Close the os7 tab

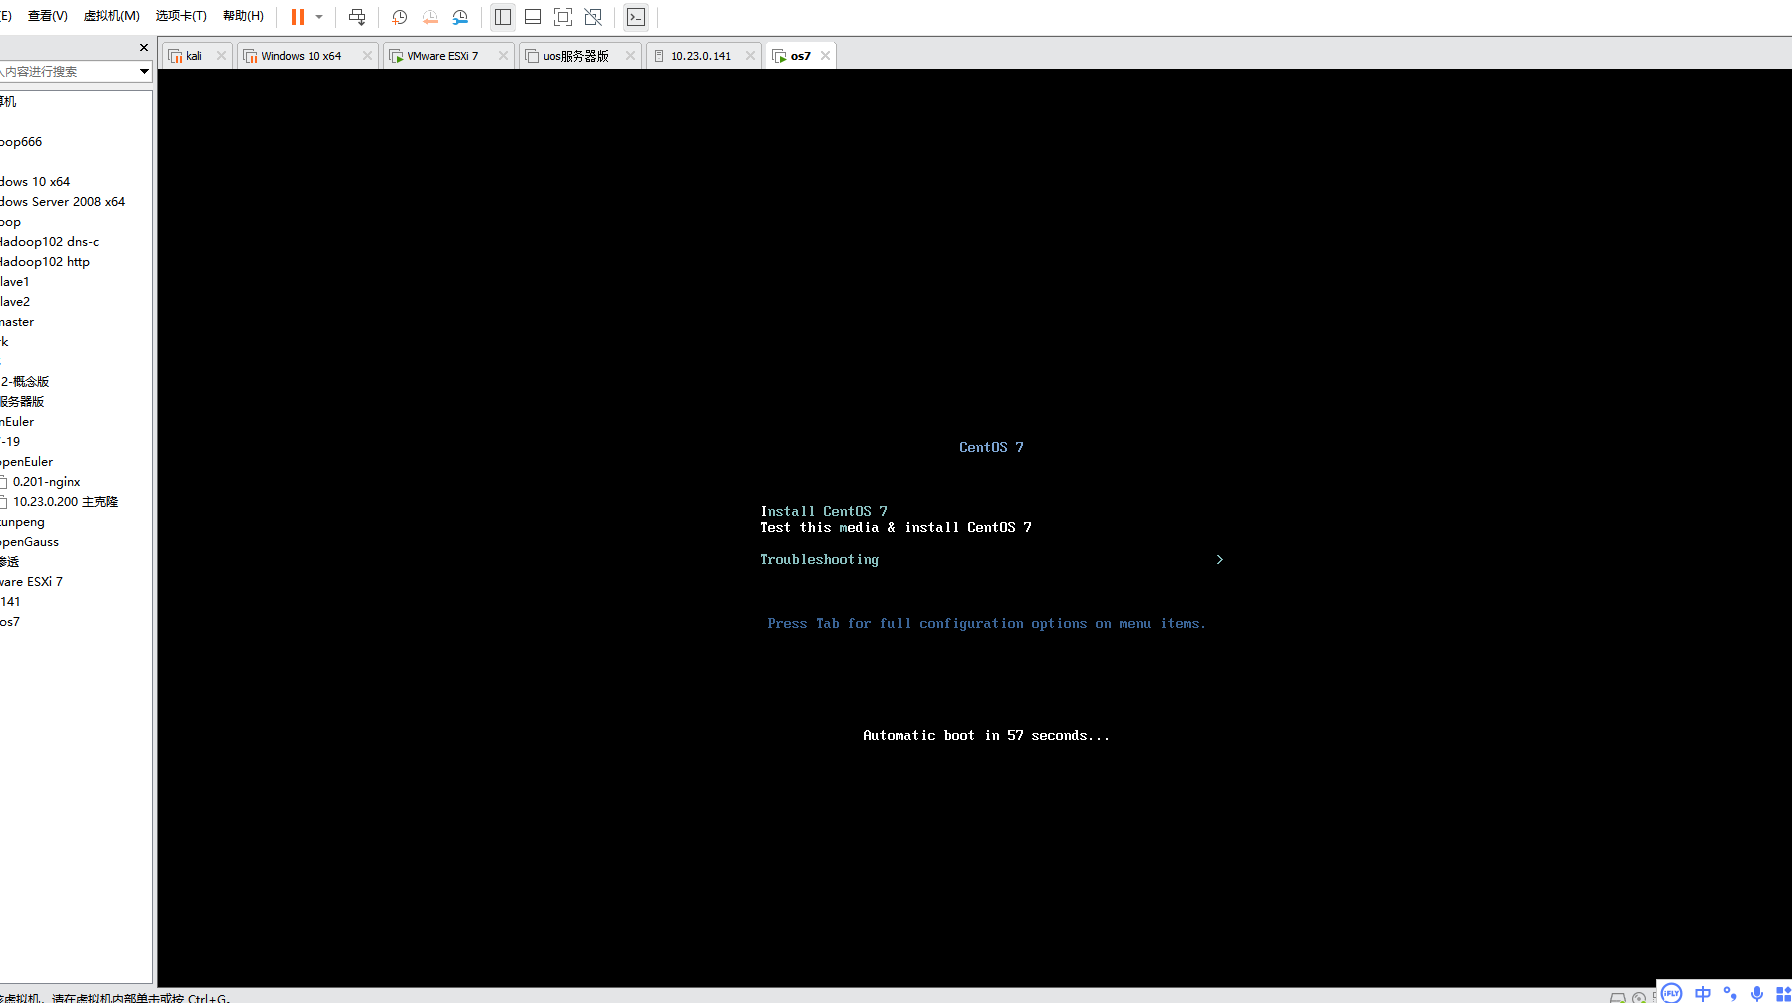[x=825, y=56]
